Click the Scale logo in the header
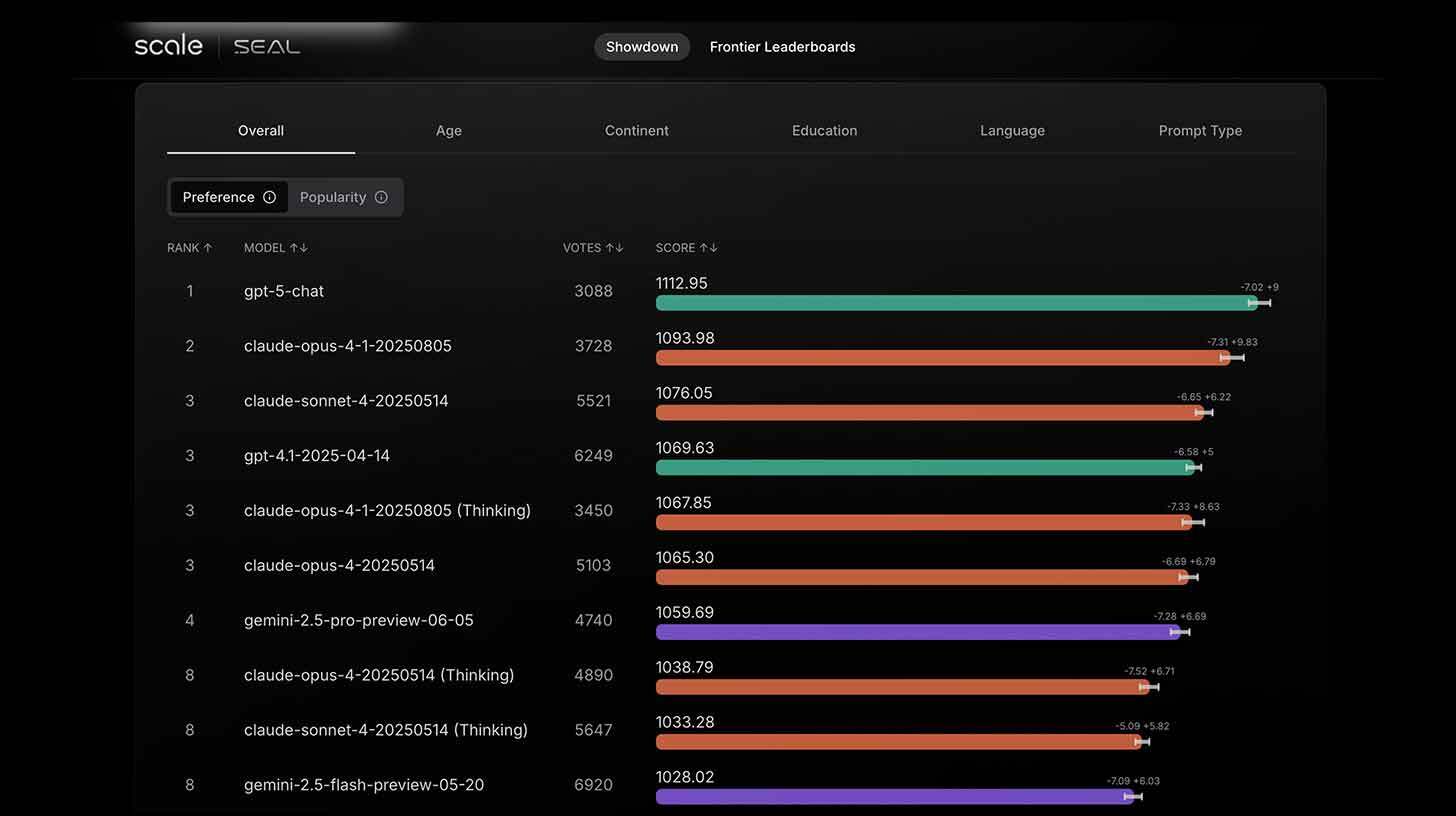The height and width of the screenshot is (816, 1456). (x=168, y=45)
